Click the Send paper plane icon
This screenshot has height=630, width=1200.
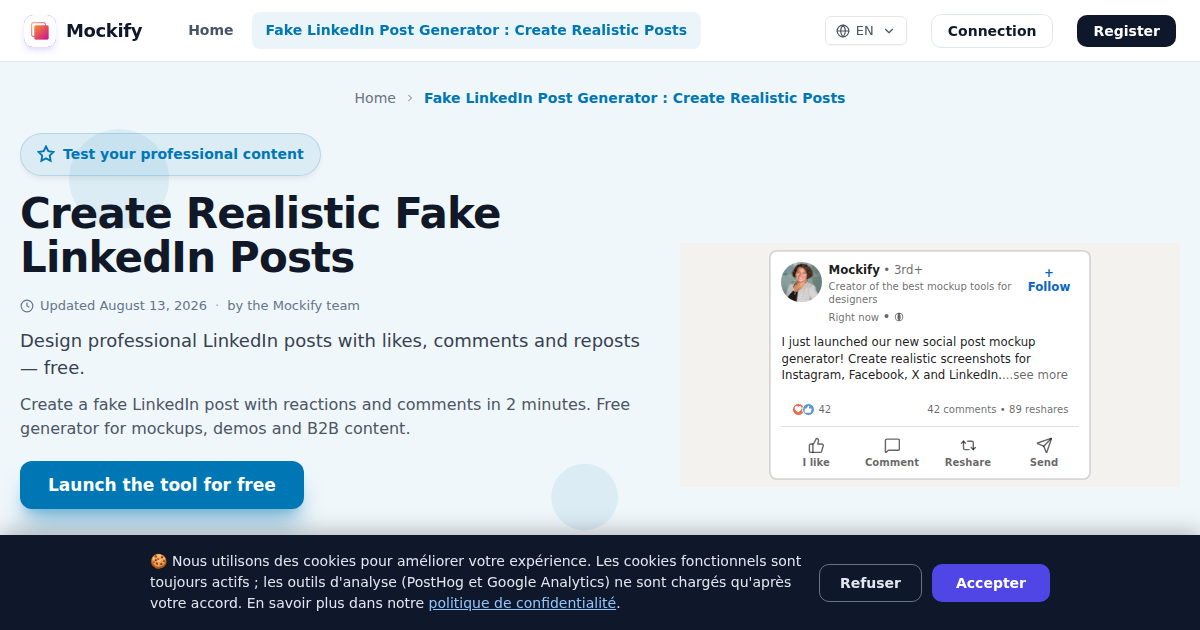pos(1044,445)
